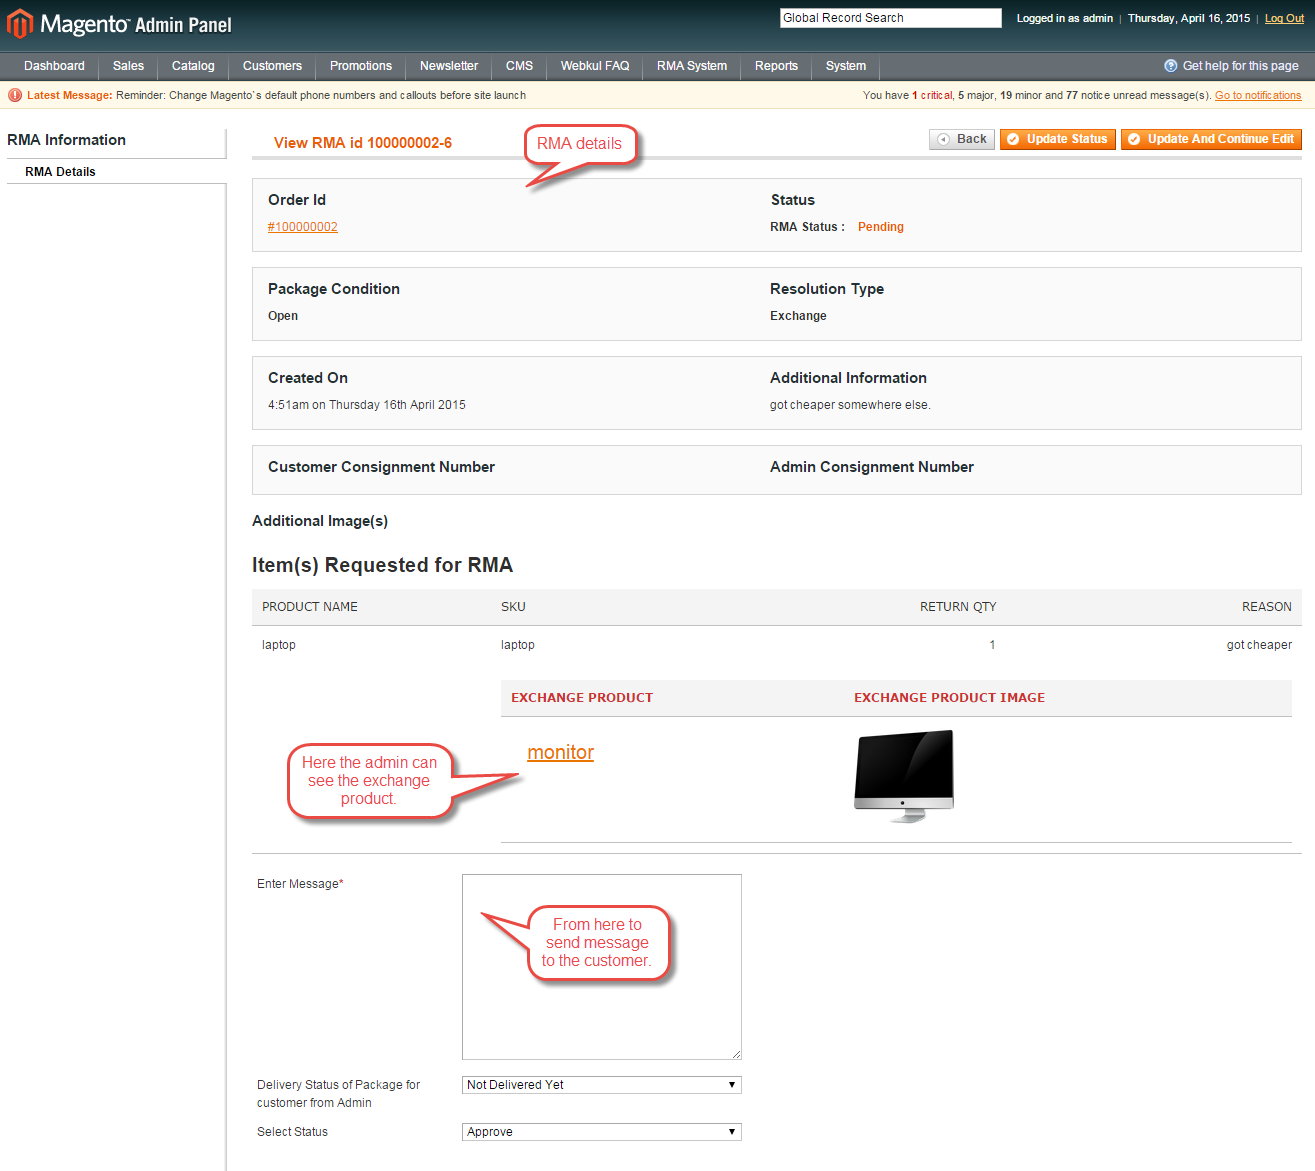The height and width of the screenshot is (1171, 1315).
Task: Click the Magento logo icon
Action: pos(20,24)
